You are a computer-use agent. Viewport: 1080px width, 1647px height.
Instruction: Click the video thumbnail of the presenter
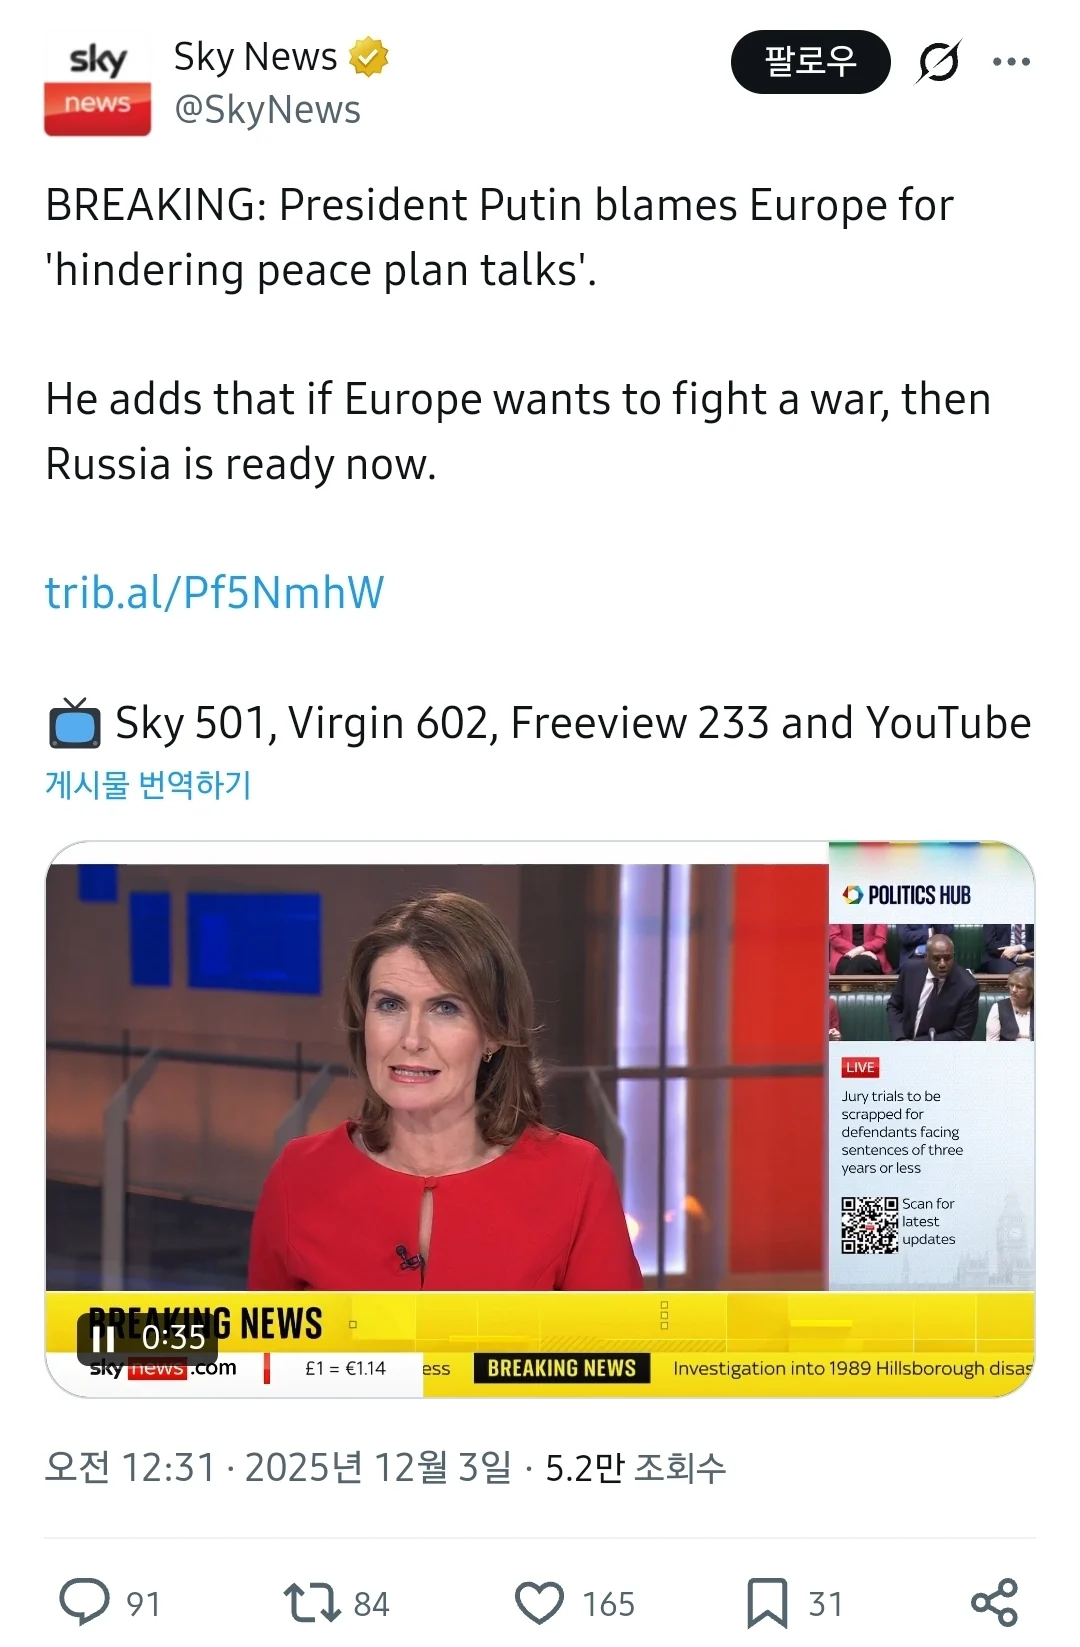437,1077
